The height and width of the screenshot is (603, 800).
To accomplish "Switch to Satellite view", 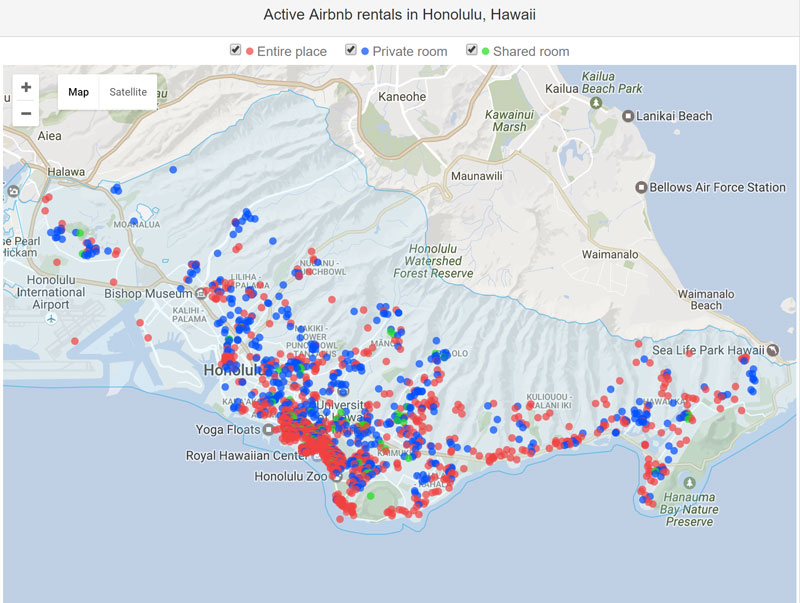I will (x=128, y=92).
